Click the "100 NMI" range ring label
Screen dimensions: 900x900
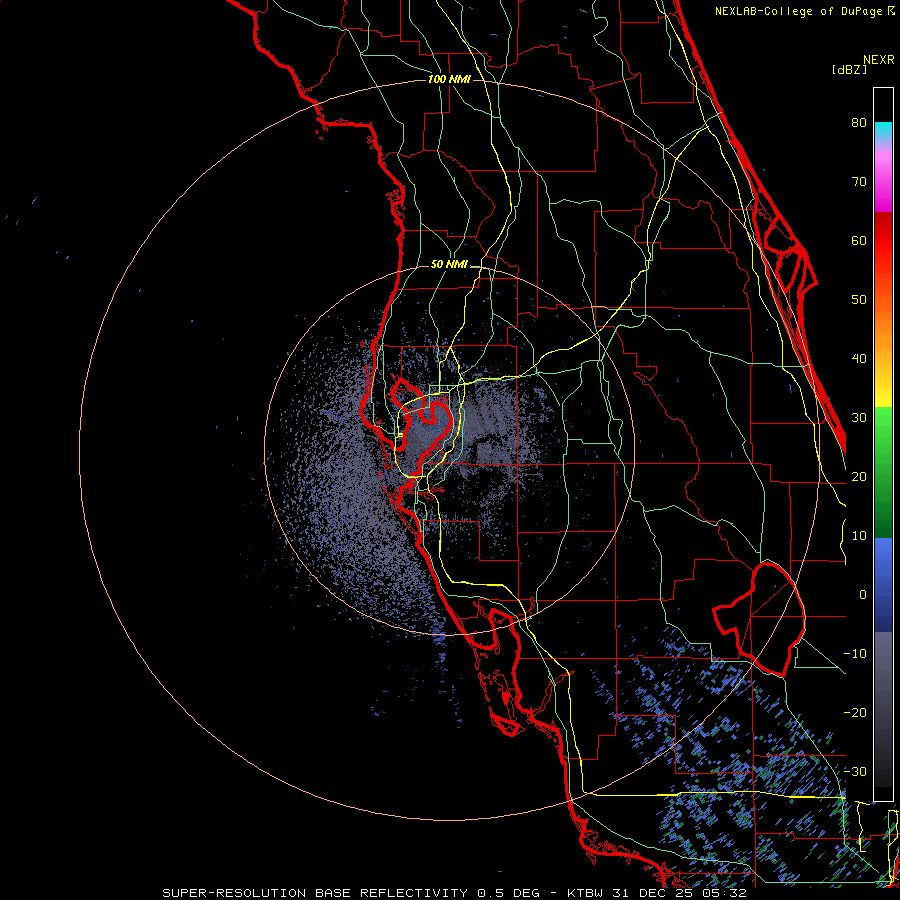tap(449, 79)
